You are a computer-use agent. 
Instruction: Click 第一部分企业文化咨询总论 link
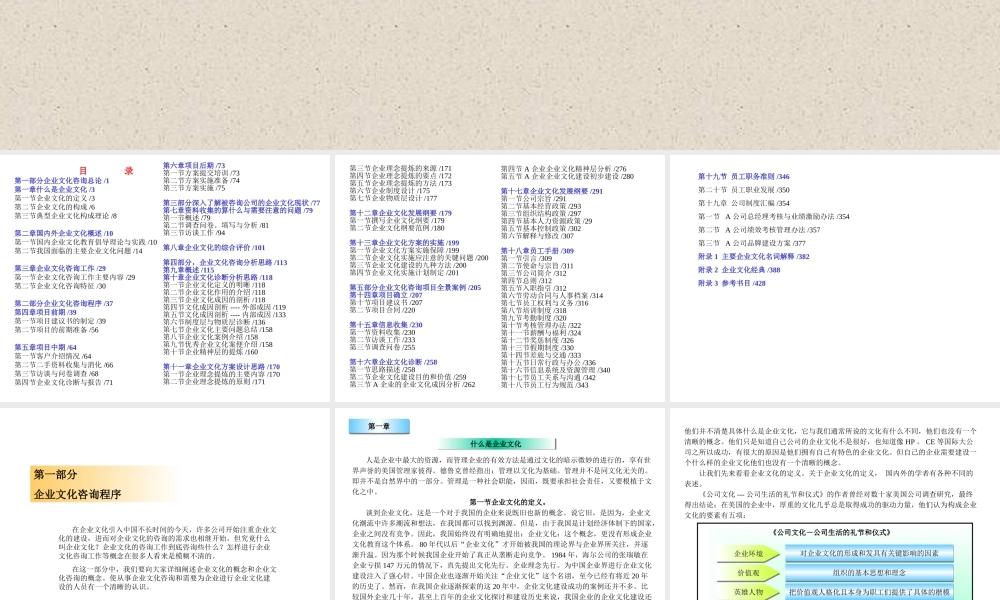pyautogui.click(x=62, y=179)
